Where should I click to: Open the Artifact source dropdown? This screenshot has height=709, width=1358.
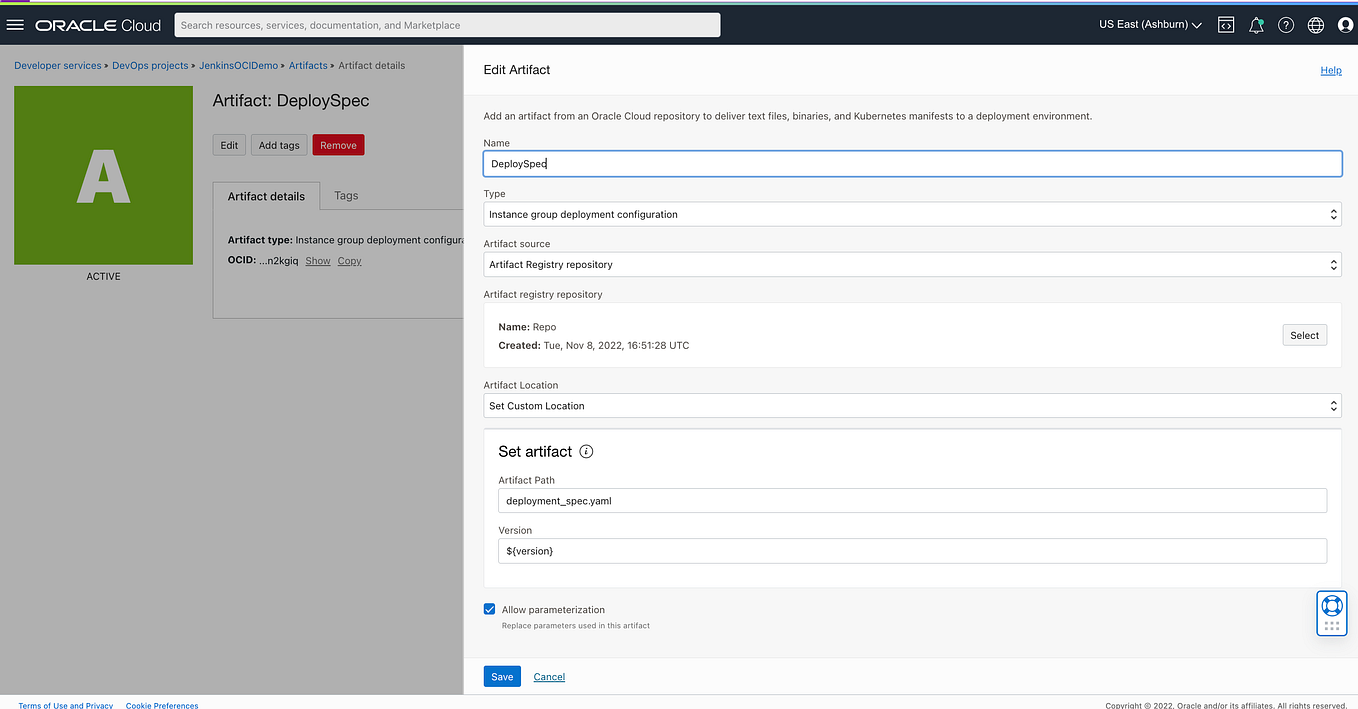pyautogui.click(x=911, y=264)
